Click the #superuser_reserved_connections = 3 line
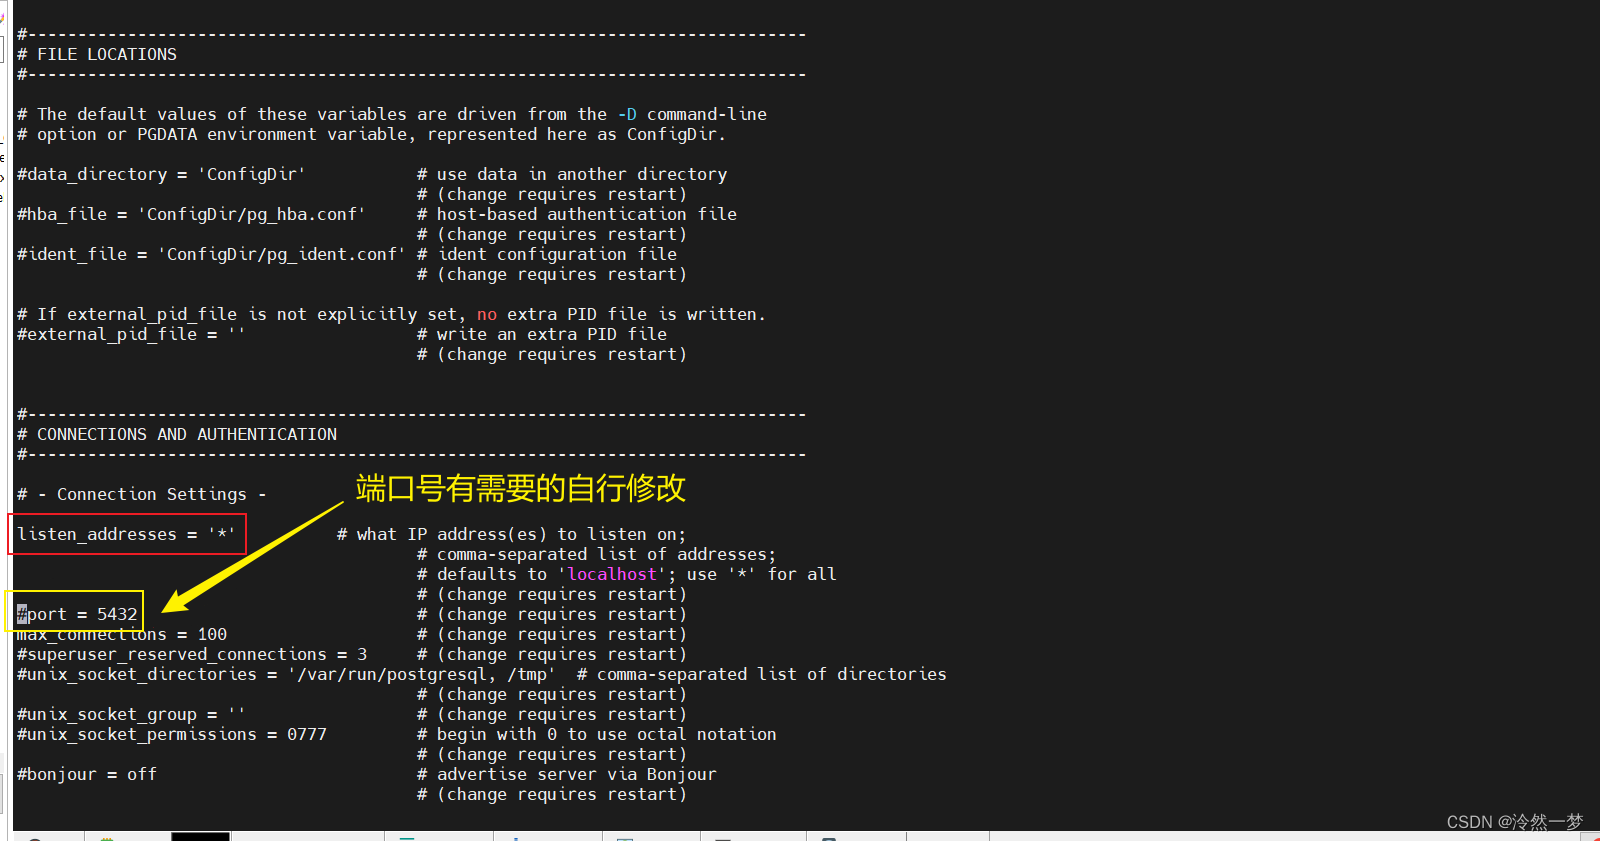 click(x=192, y=654)
